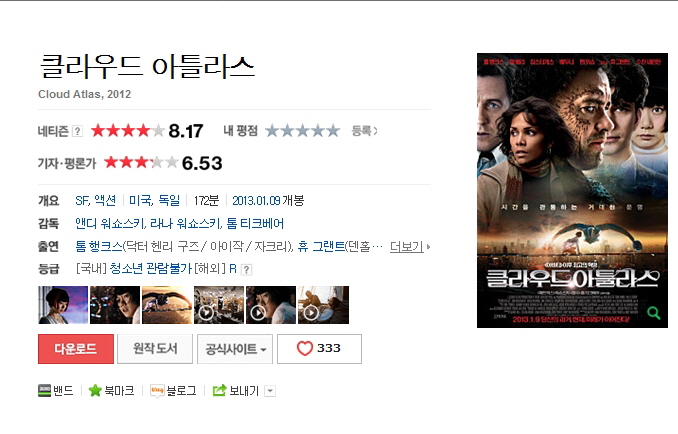Open the 원작도서 button
The width and height of the screenshot is (678, 434).
point(155,349)
